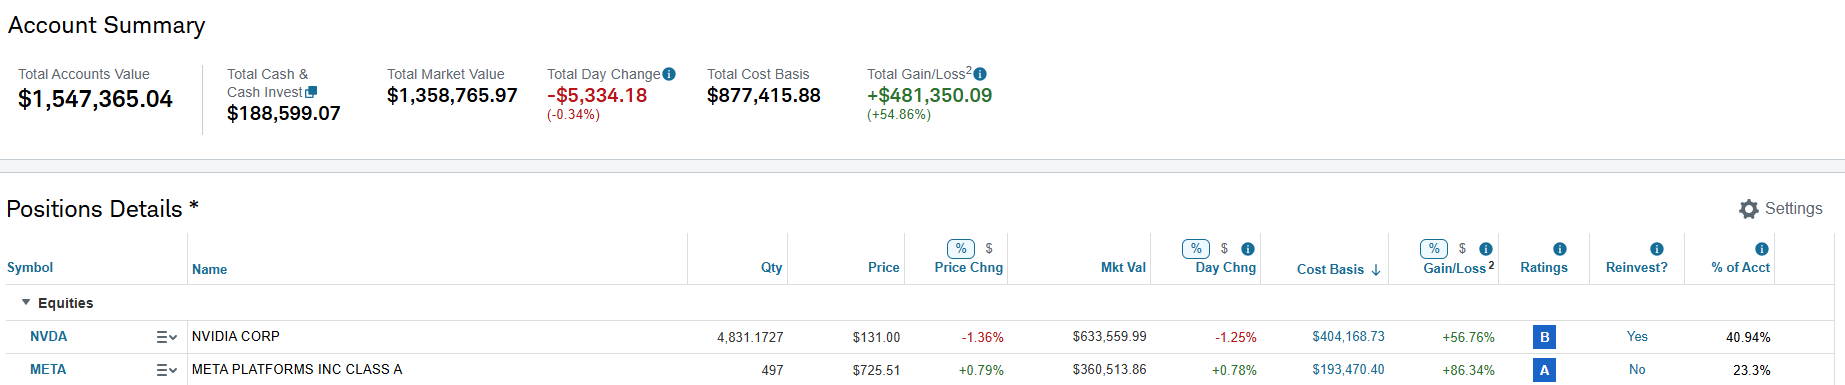Viewport: 1845px width, 385px height.
Task: Click No reinvest link for META
Action: [x=1637, y=370]
